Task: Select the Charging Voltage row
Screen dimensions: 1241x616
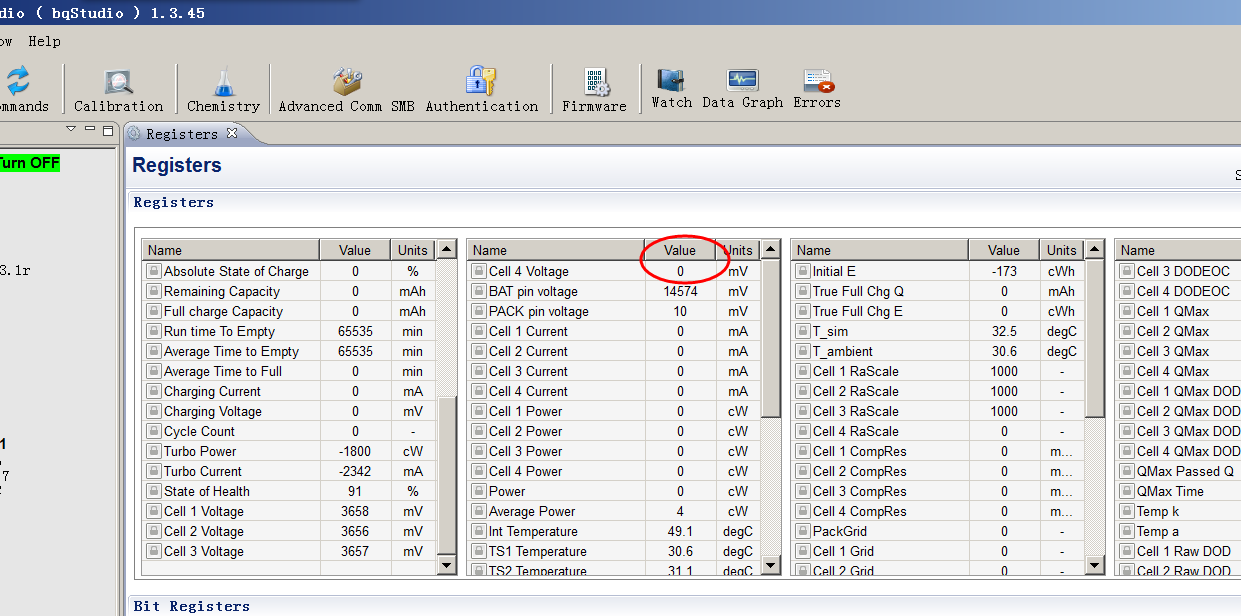Action: point(289,411)
